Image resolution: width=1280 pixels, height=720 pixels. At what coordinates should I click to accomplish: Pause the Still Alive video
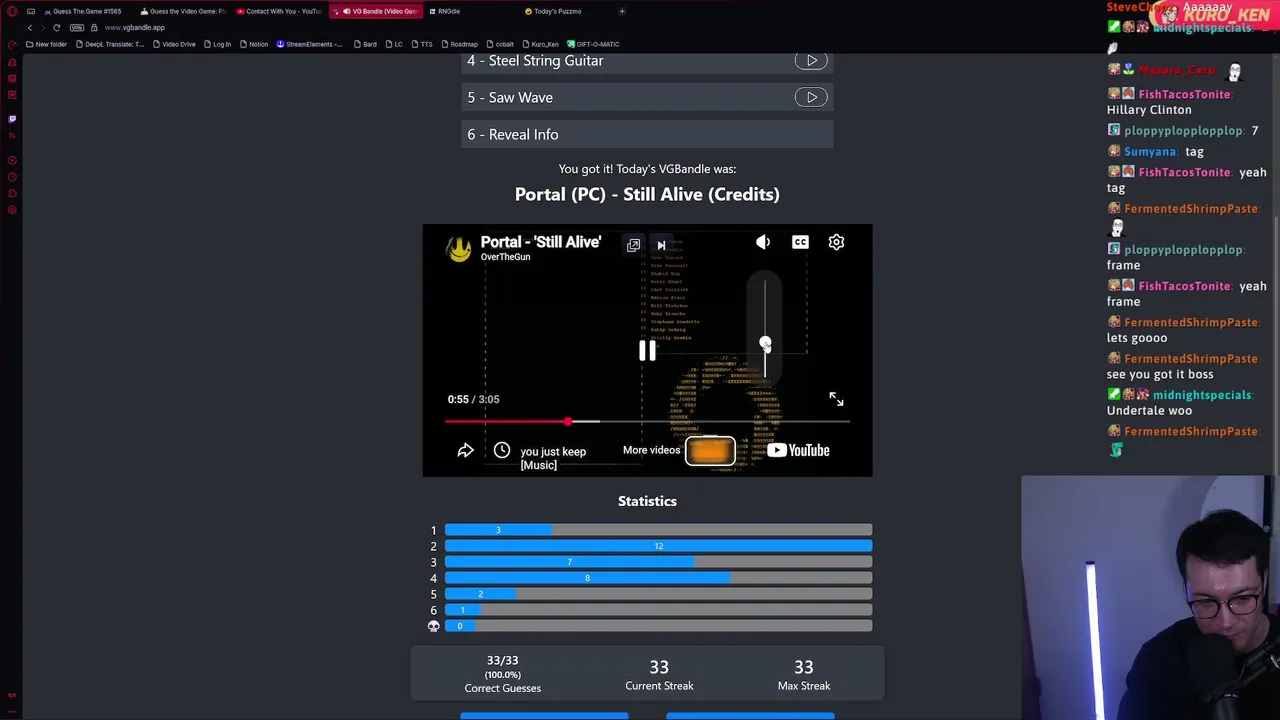click(647, 350)
